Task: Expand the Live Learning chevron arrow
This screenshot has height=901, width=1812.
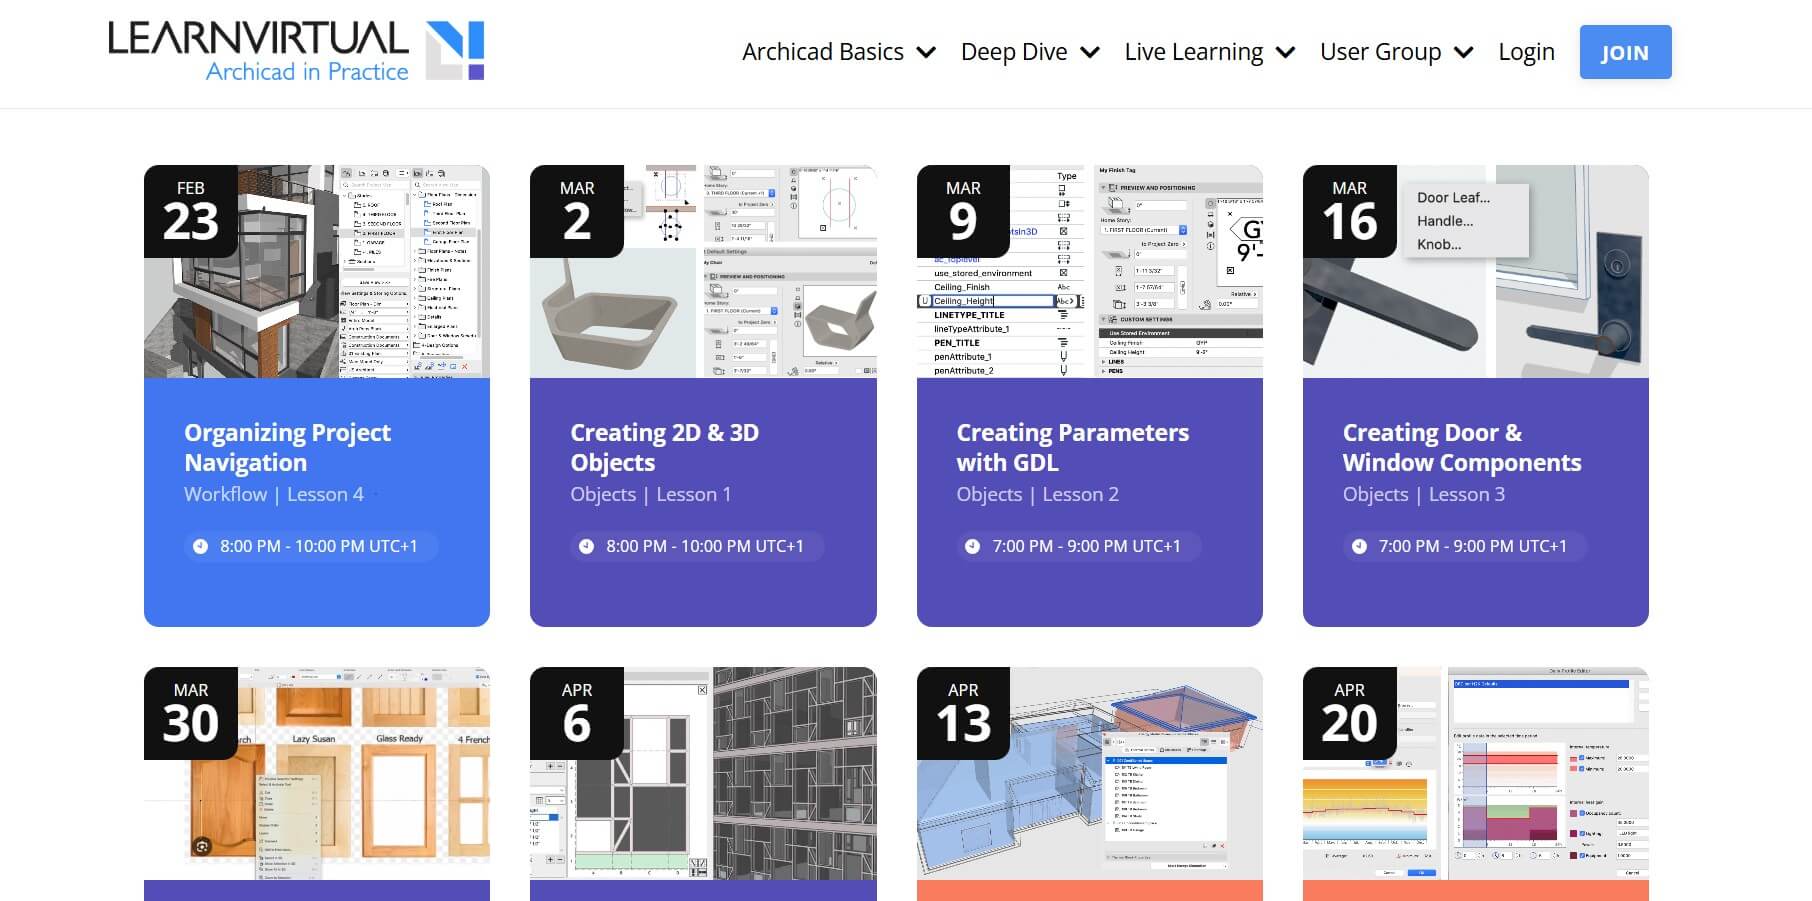Action: click(x=1286, y=53)
